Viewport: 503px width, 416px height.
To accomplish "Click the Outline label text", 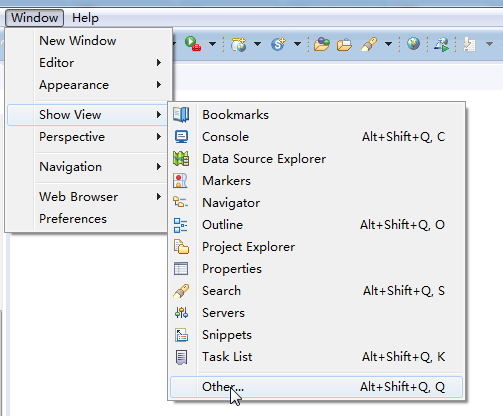I will [223, 225].
